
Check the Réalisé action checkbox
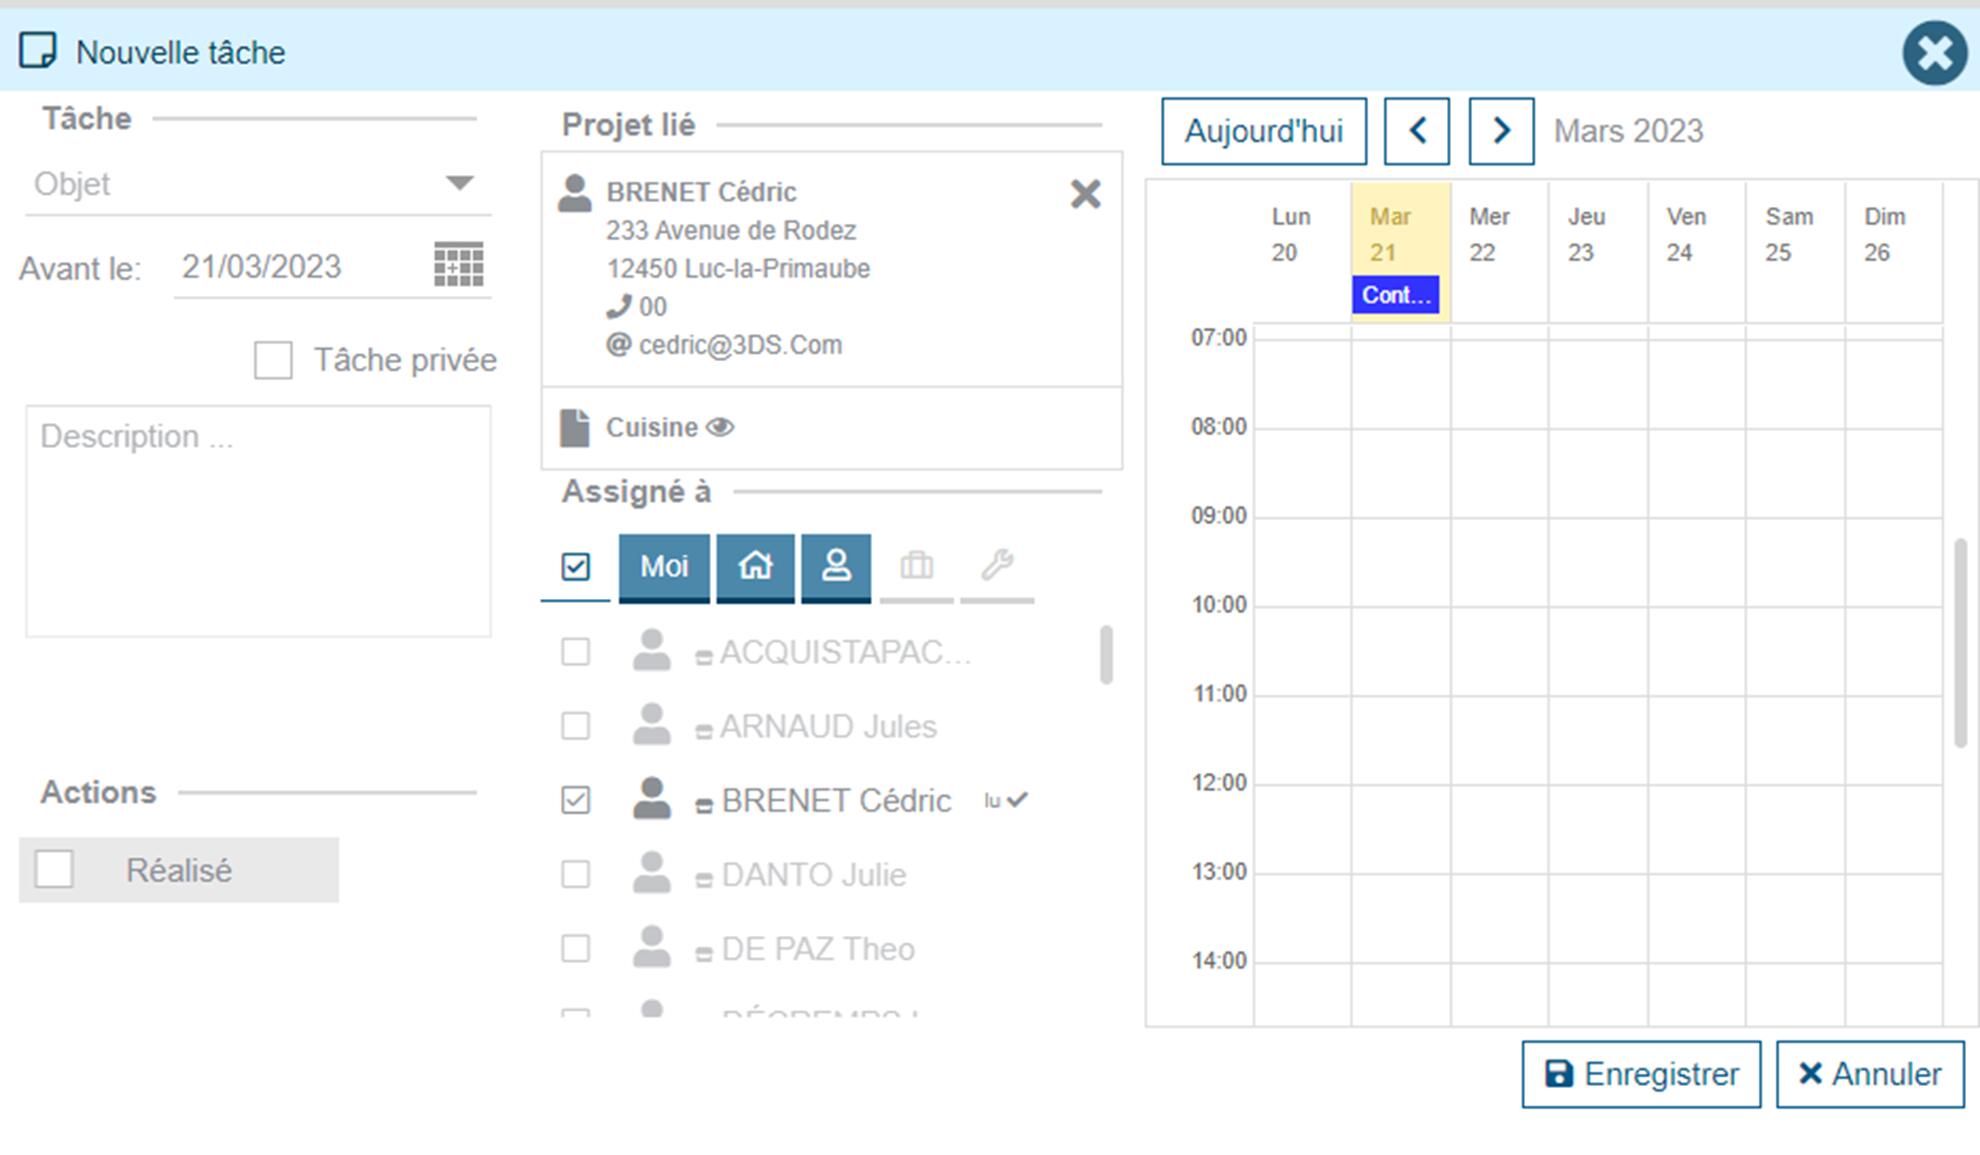tap(54, 869)
